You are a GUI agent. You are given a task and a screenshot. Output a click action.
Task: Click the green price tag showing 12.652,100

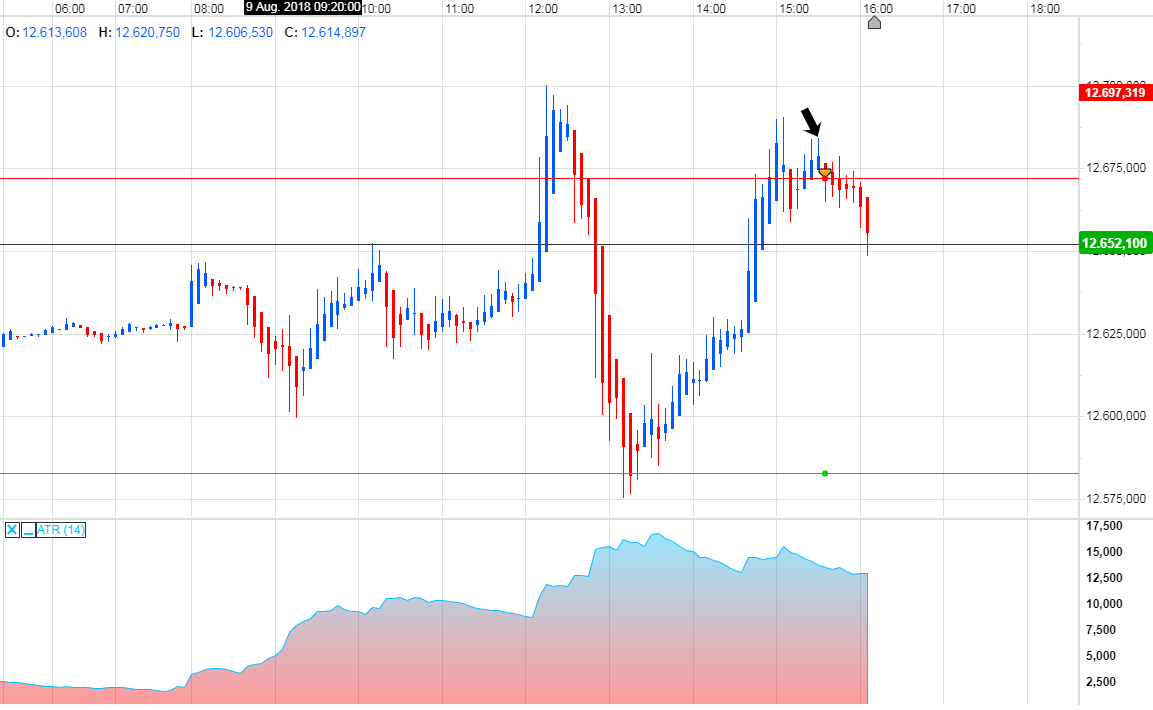click(x=1113, y=243)
